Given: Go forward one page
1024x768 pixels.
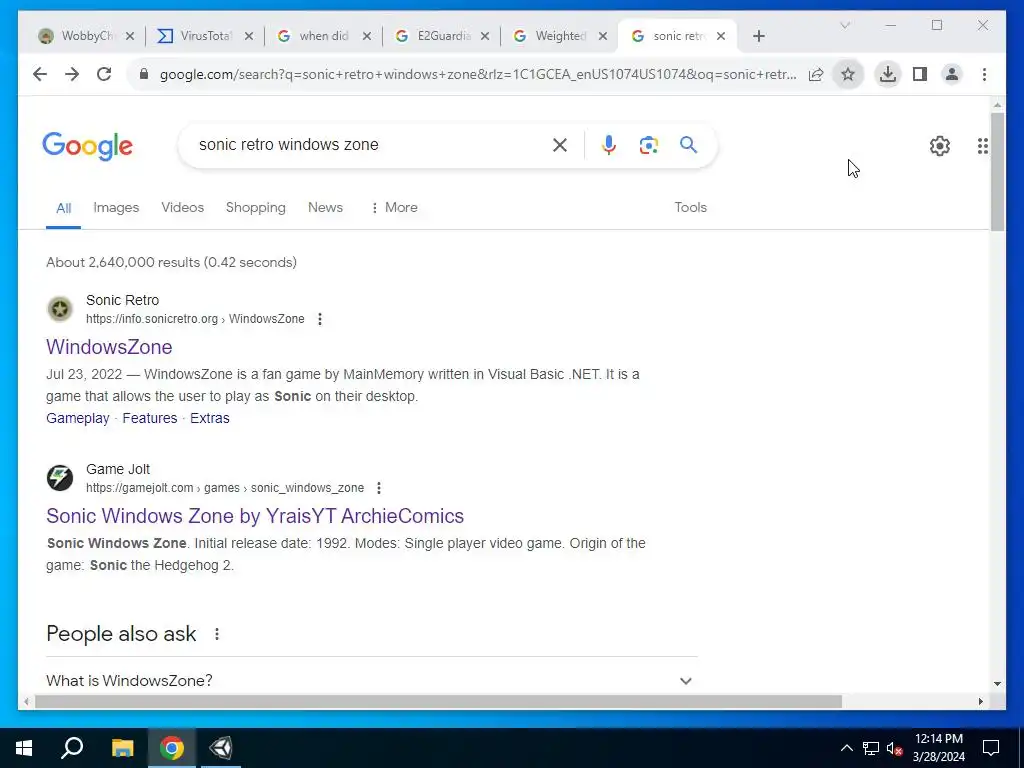Looking at the screenshot, I should 72,74.
